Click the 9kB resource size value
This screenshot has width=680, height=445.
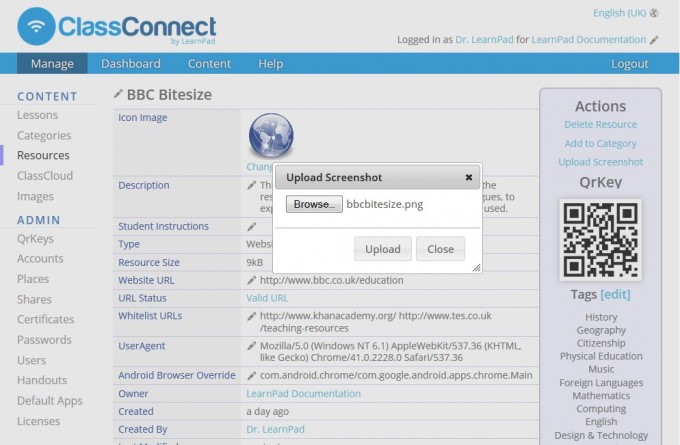[x=255, y=262]
